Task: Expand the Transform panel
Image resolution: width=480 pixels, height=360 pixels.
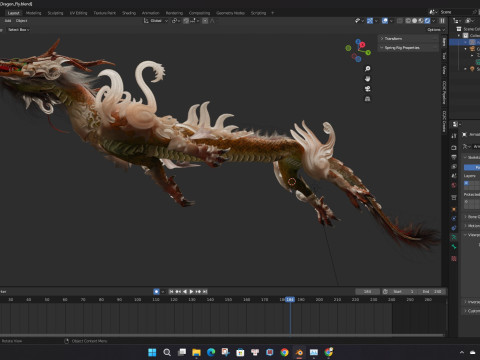Action: point(408,39)
